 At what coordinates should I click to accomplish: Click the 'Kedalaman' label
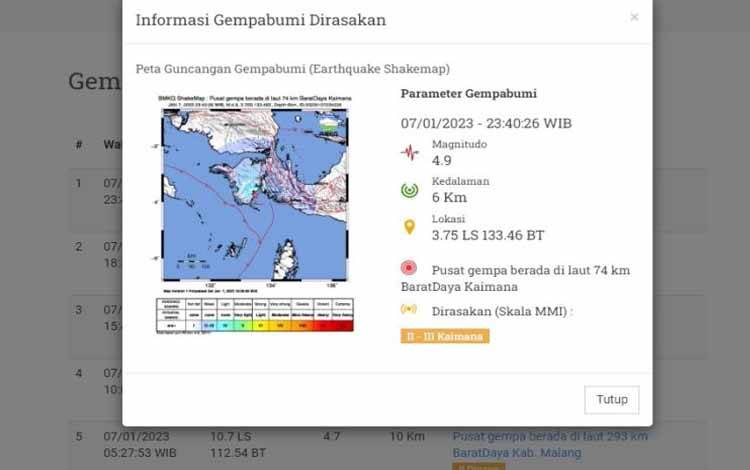[x=461, y=181]
